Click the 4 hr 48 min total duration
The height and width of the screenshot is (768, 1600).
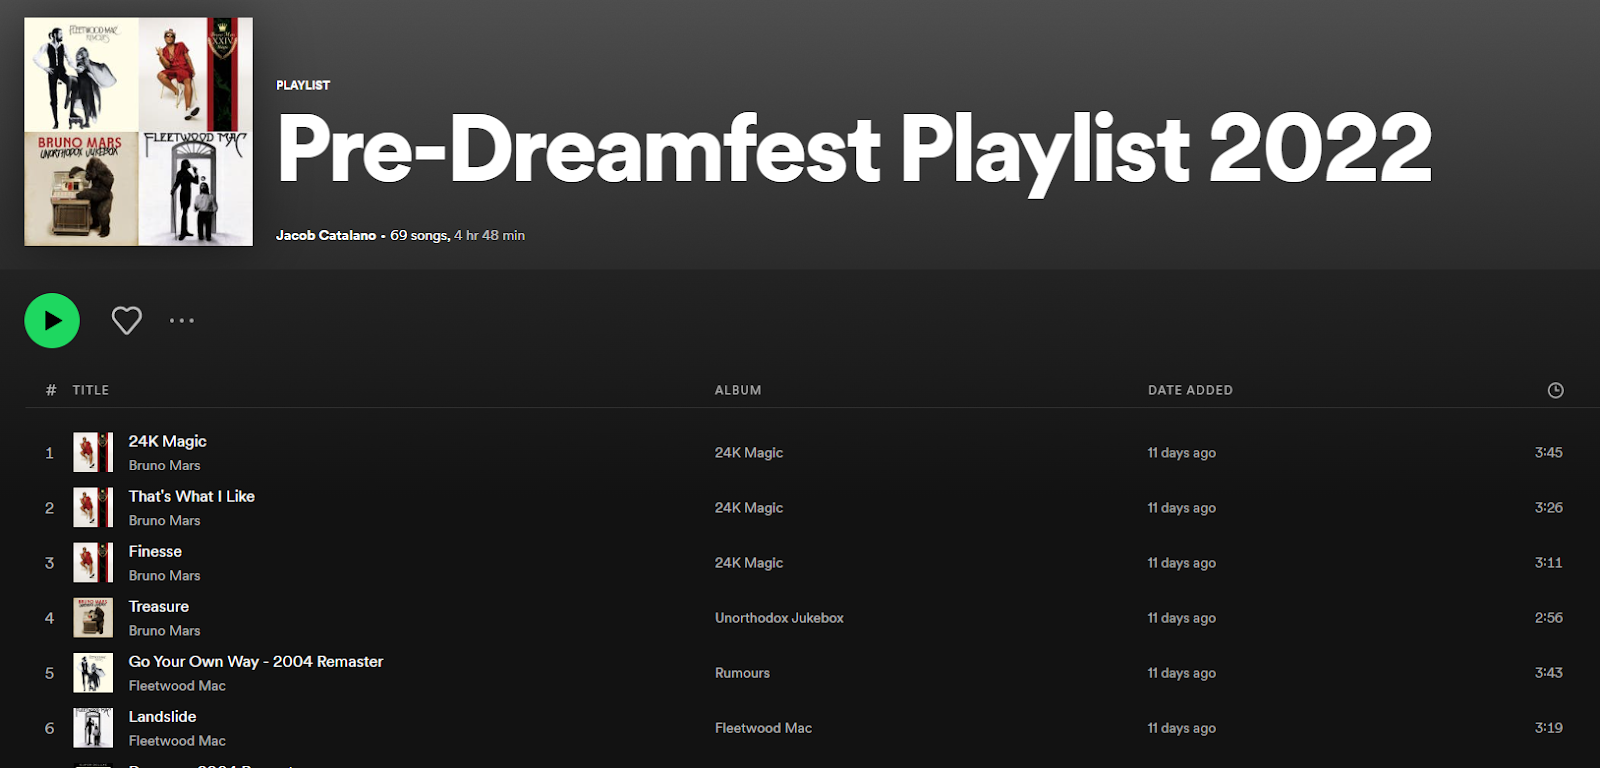[x=489, y=235]
